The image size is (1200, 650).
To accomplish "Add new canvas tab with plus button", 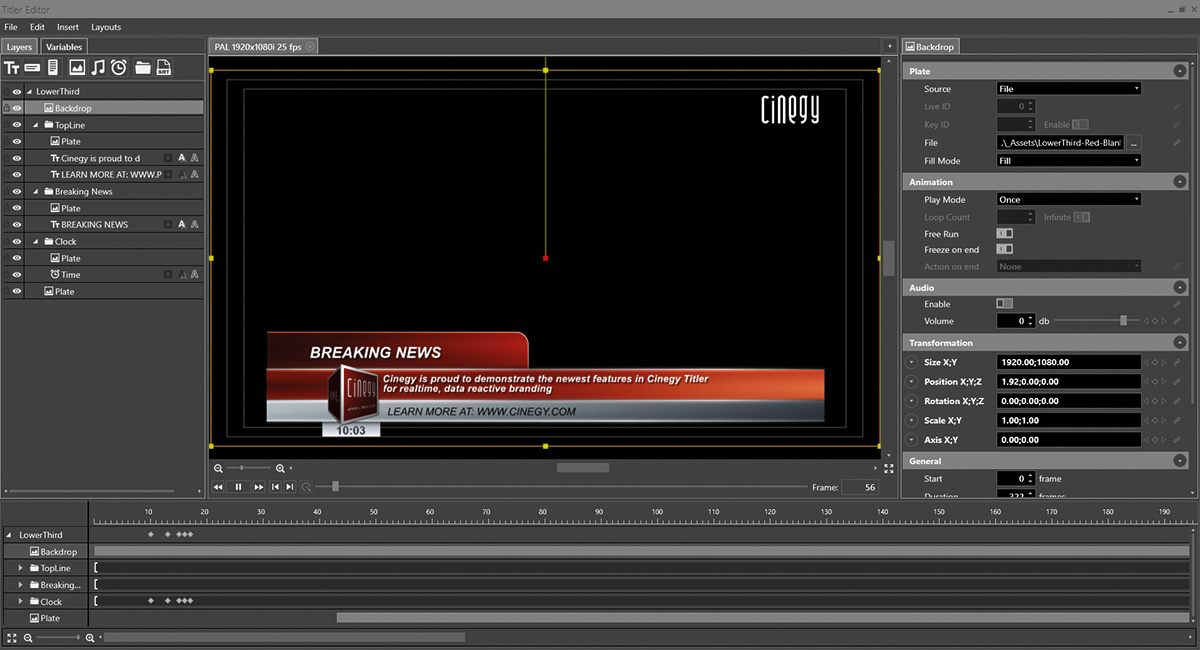I will click(889, 46).
